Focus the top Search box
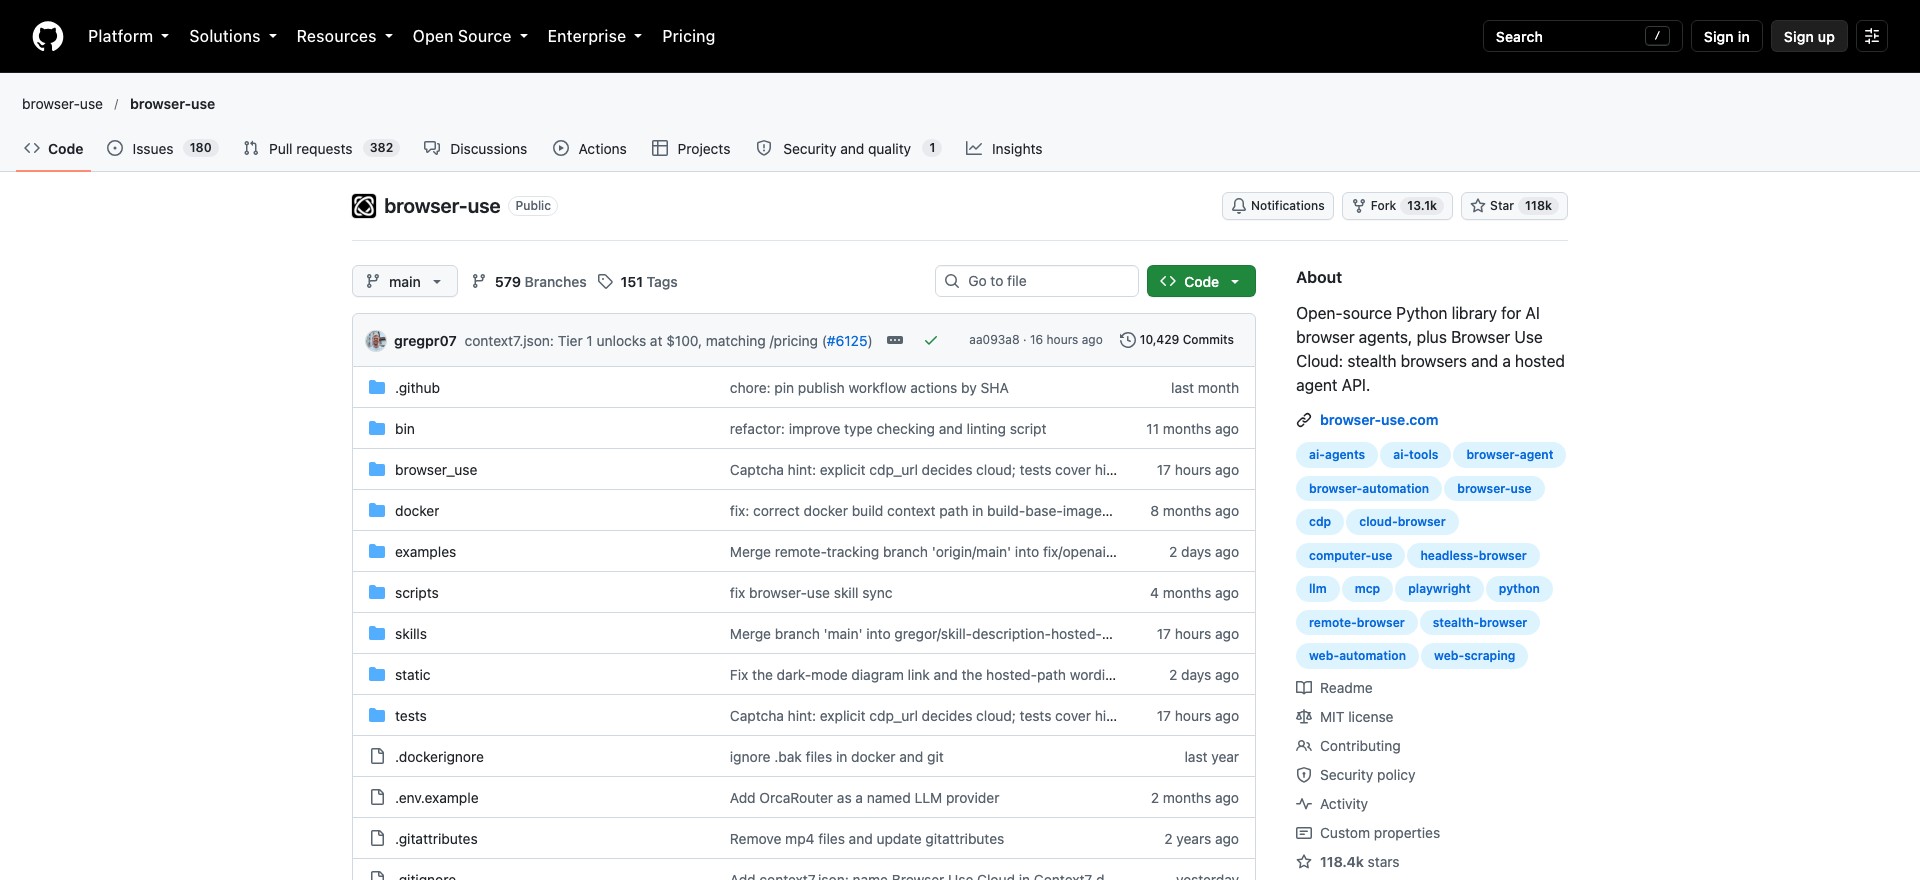 (1582, 36)
